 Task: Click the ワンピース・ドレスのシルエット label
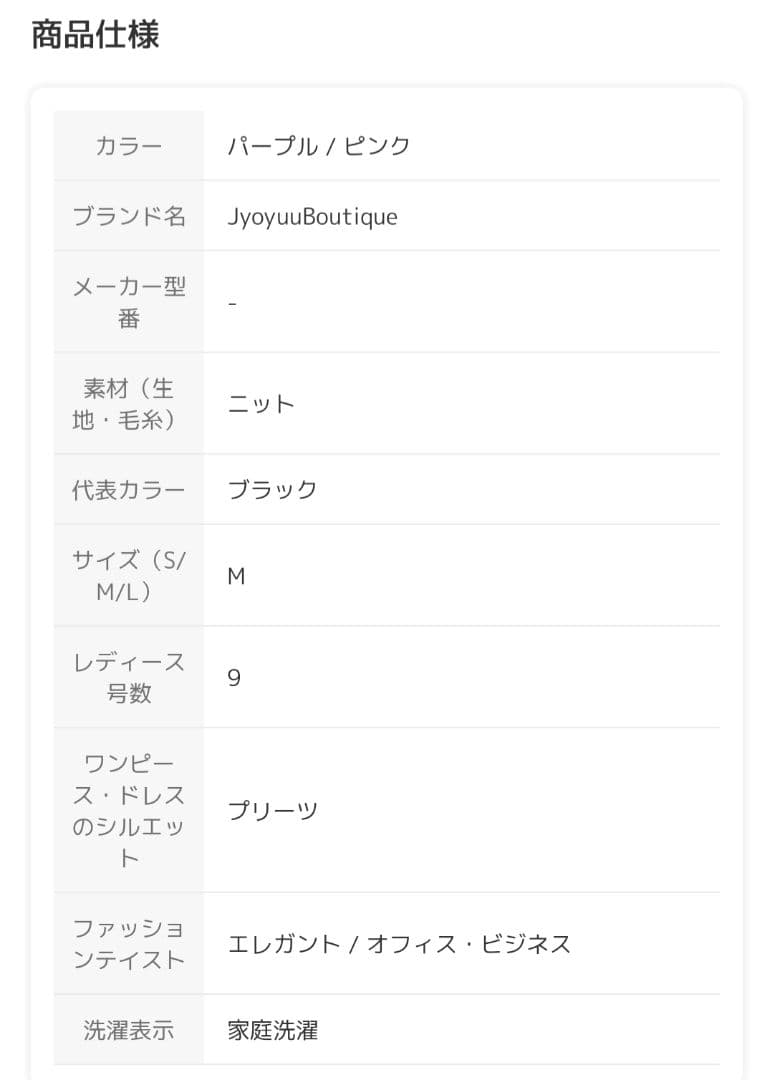tap(128, 811)
